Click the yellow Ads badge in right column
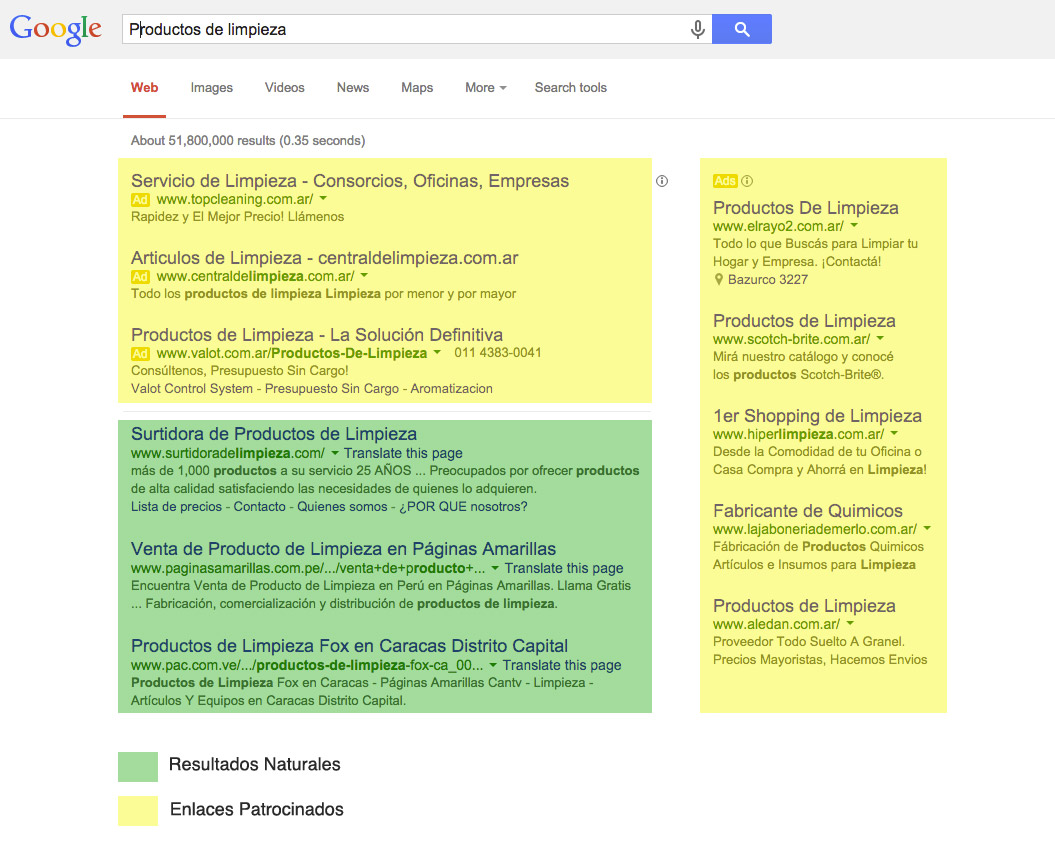The height and width of the screenshot is (857, 1055). coord(725,181)
